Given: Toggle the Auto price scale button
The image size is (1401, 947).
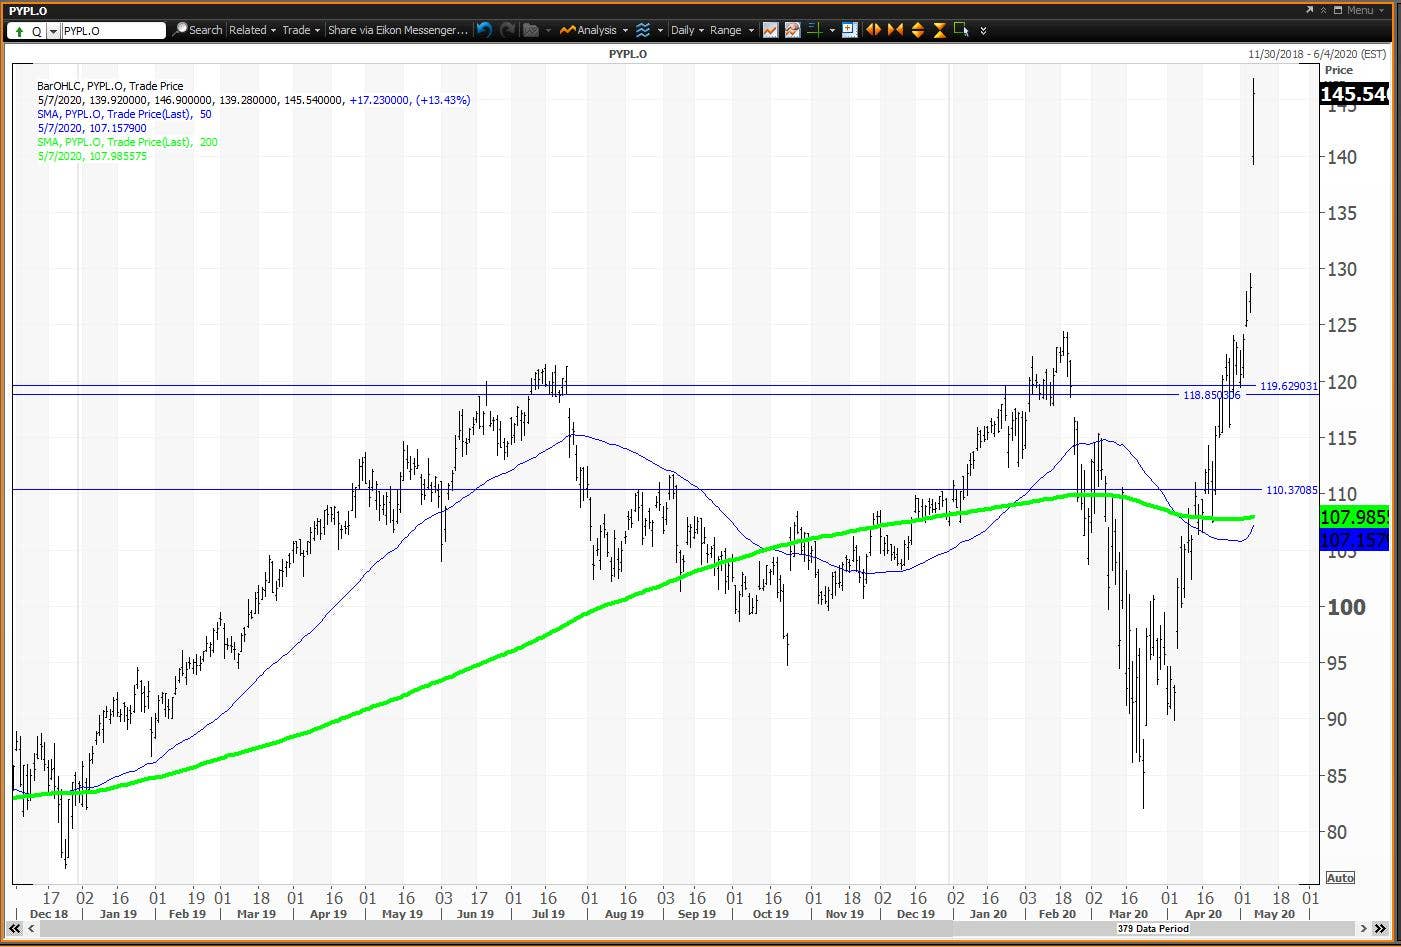Looking at the screenshot, I should pos(1340,878).
